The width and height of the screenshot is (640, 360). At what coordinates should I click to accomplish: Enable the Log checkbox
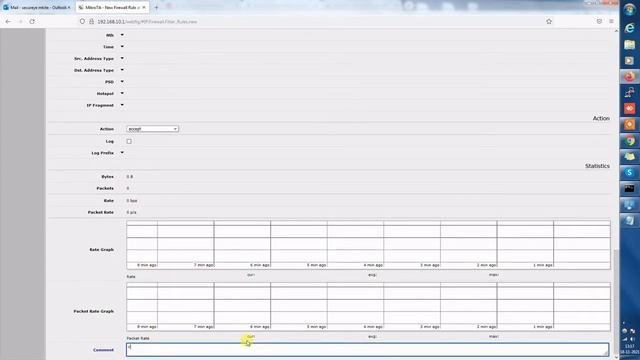[129, 141]
